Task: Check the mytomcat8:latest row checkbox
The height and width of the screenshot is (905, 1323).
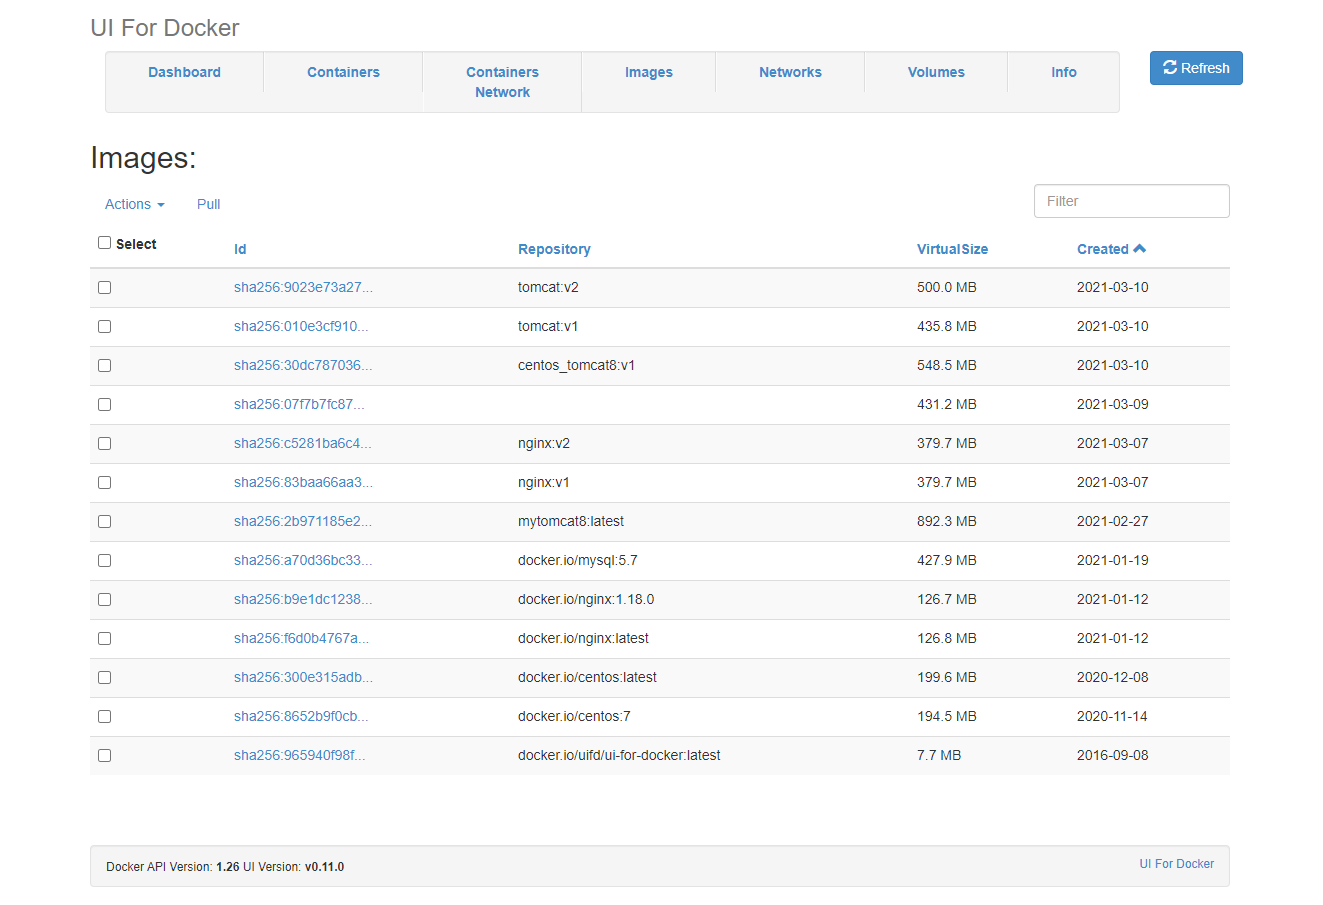Action: (x=104, y=522)
